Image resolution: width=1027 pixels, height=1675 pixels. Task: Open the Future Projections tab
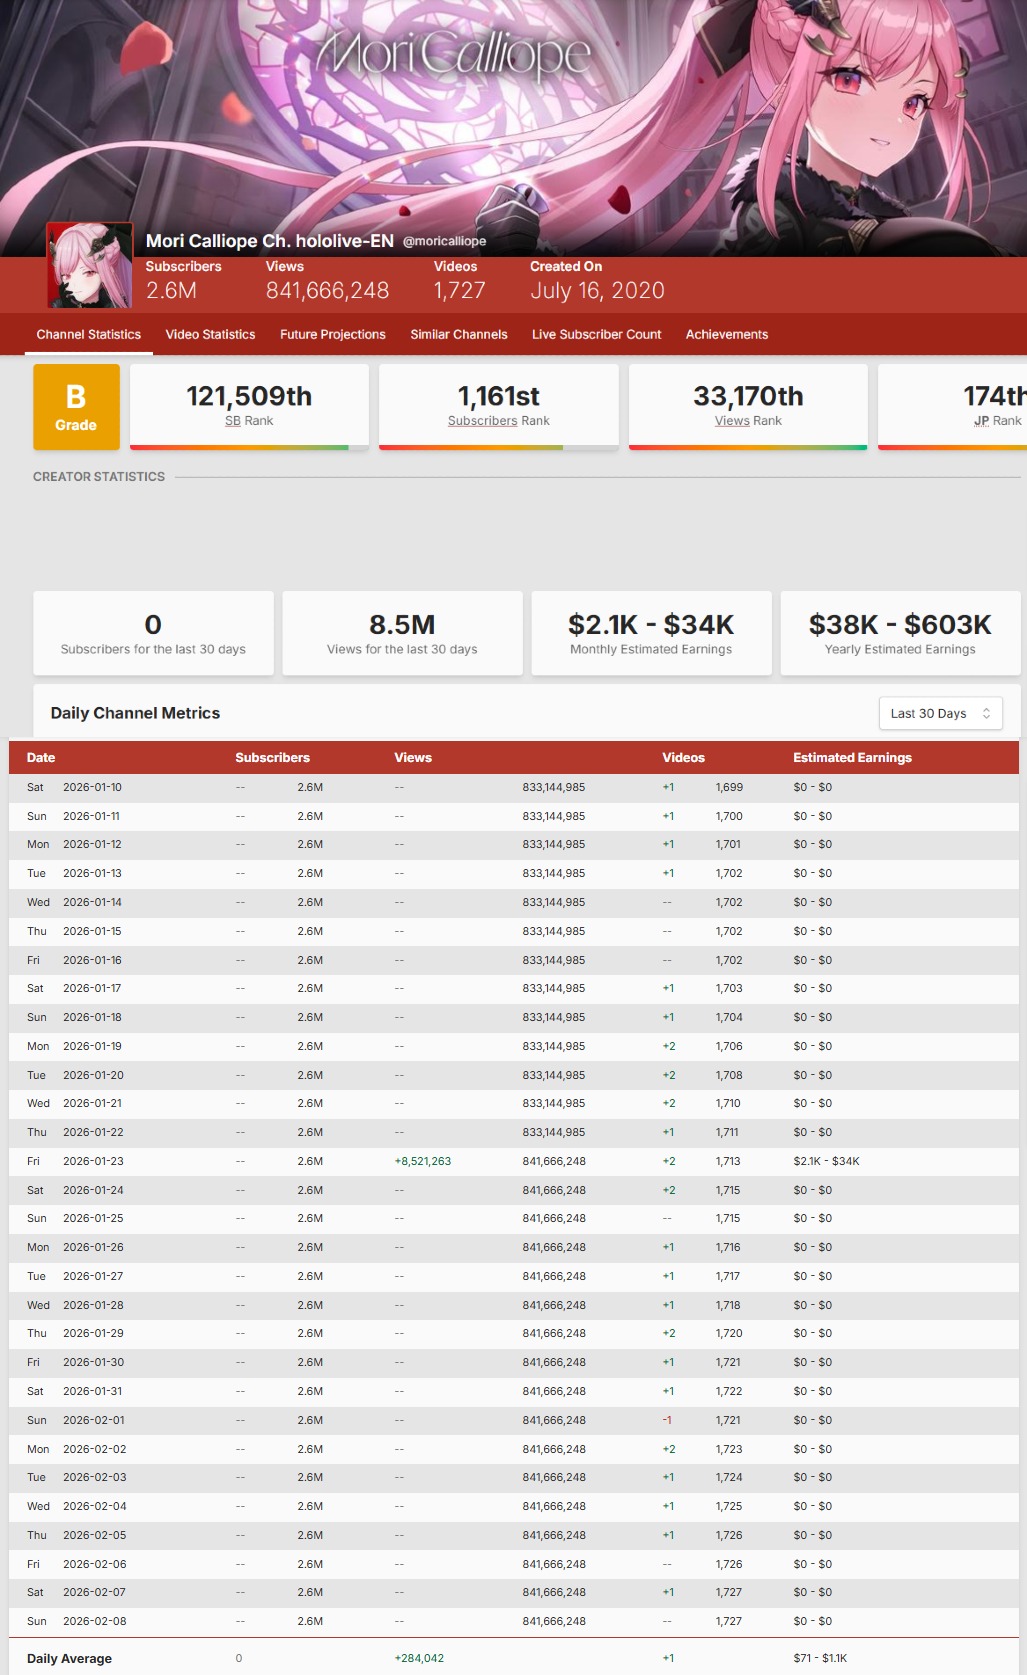pyautogui.click(x=333, y=334)
